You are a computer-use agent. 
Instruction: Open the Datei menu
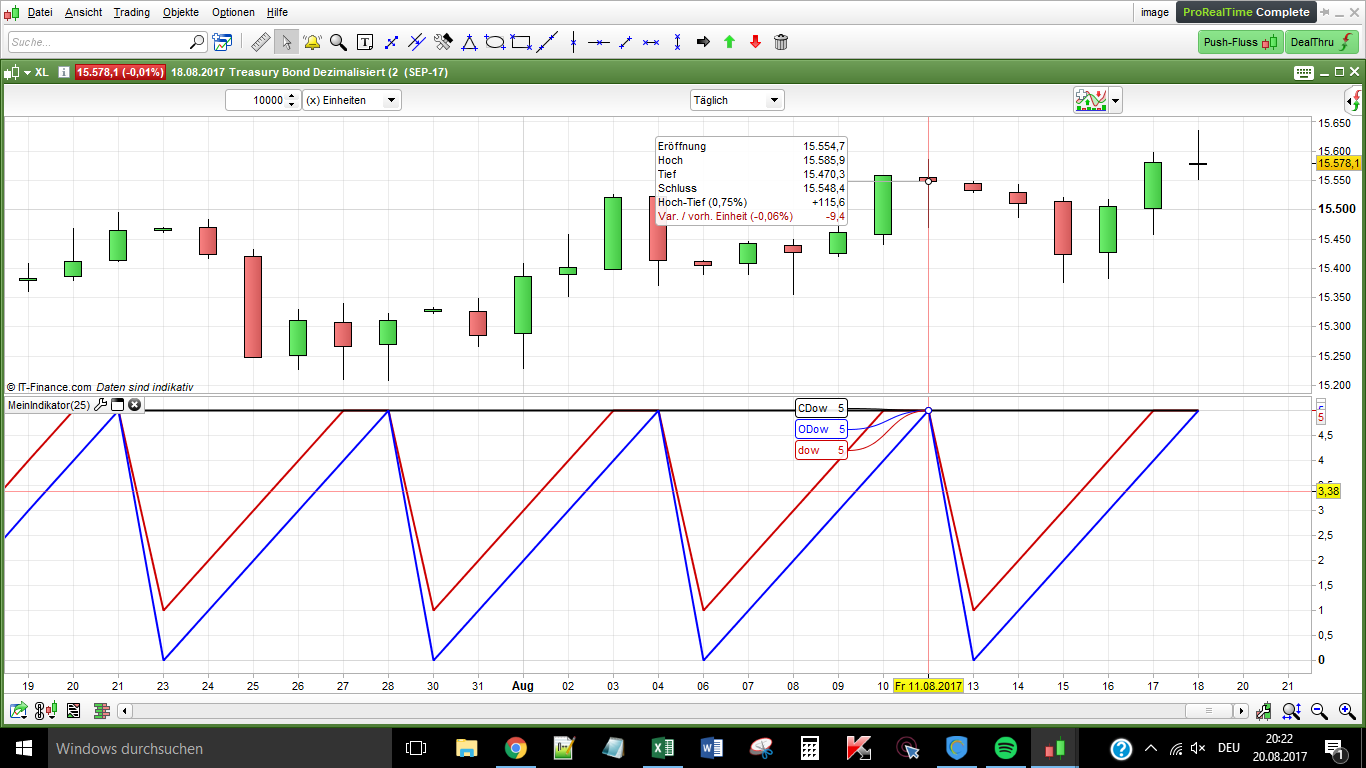coord(40,12)
